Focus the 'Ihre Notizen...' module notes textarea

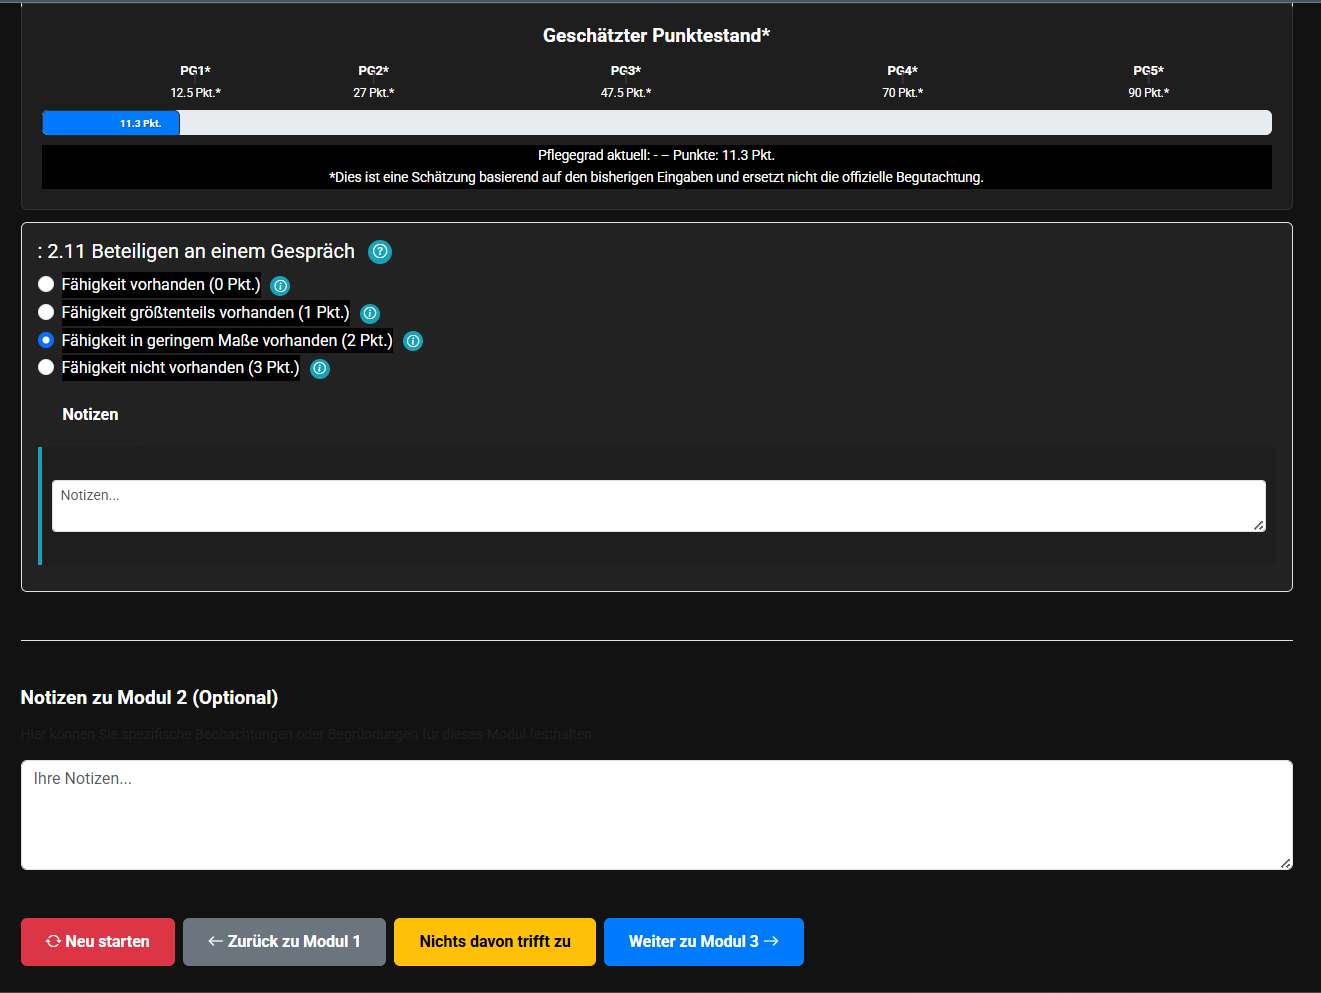point(656,815)
